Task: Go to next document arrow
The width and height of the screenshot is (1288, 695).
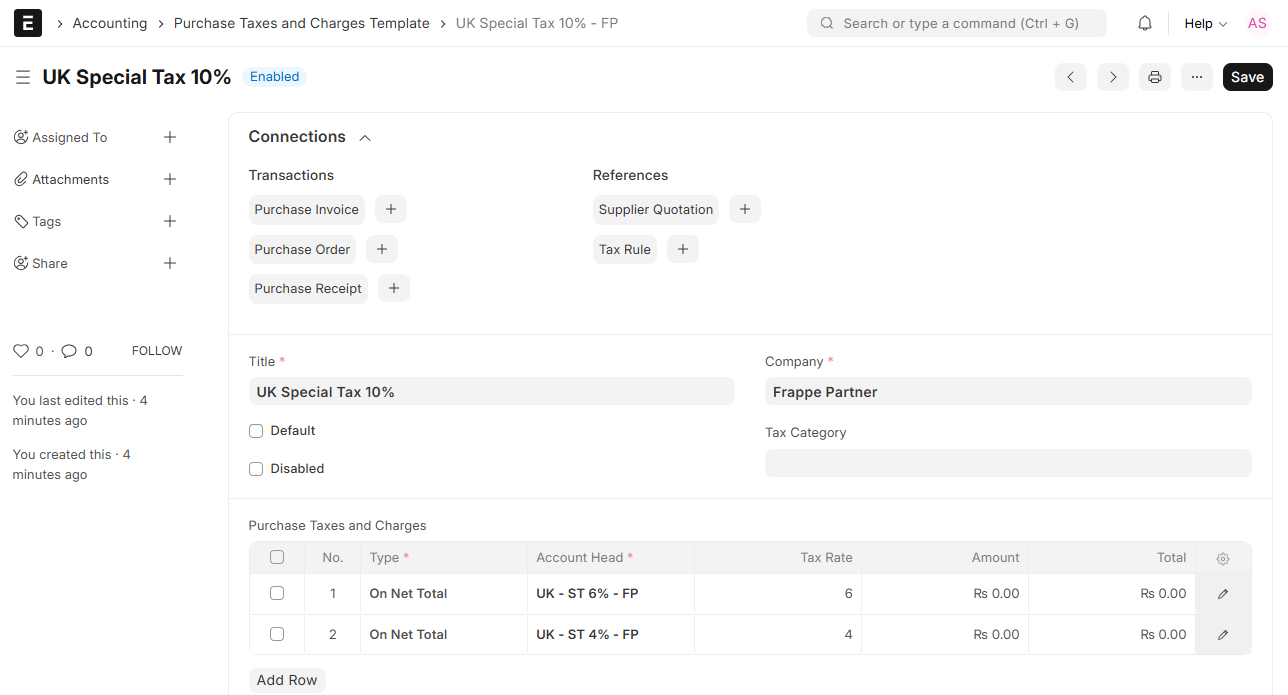Action: 1113,77
